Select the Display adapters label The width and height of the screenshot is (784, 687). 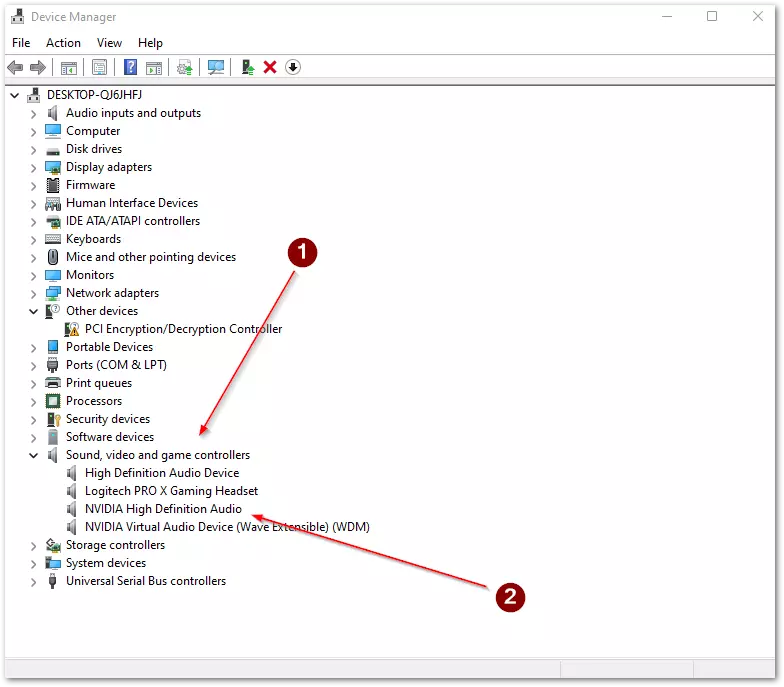(x=109, y=167)
